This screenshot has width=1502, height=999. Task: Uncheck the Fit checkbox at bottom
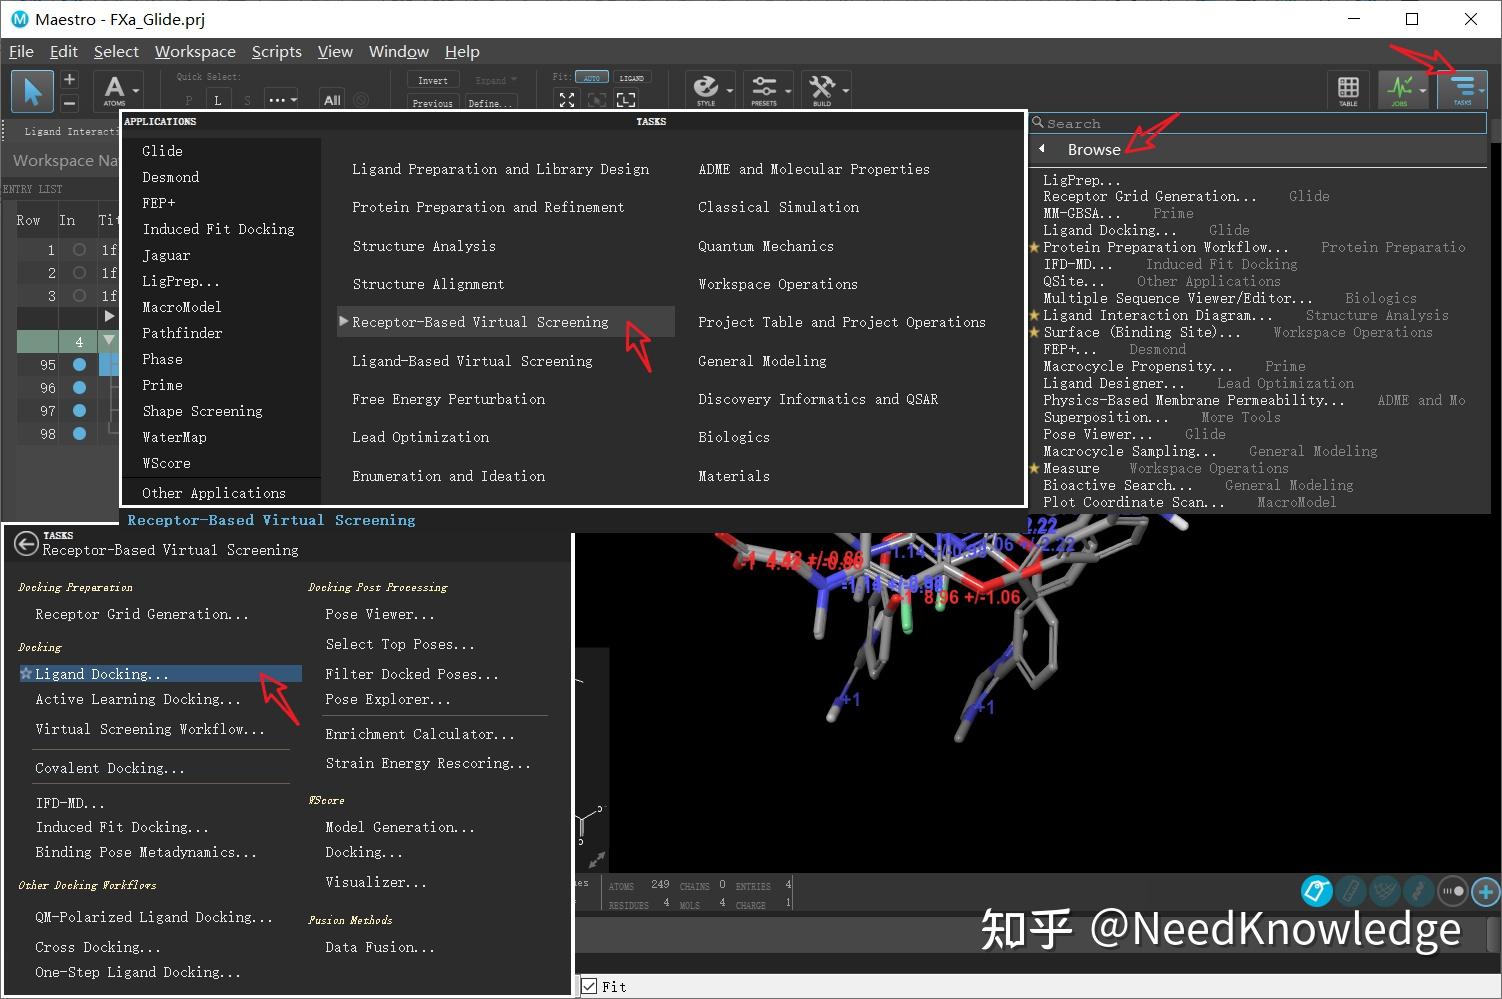589,986
